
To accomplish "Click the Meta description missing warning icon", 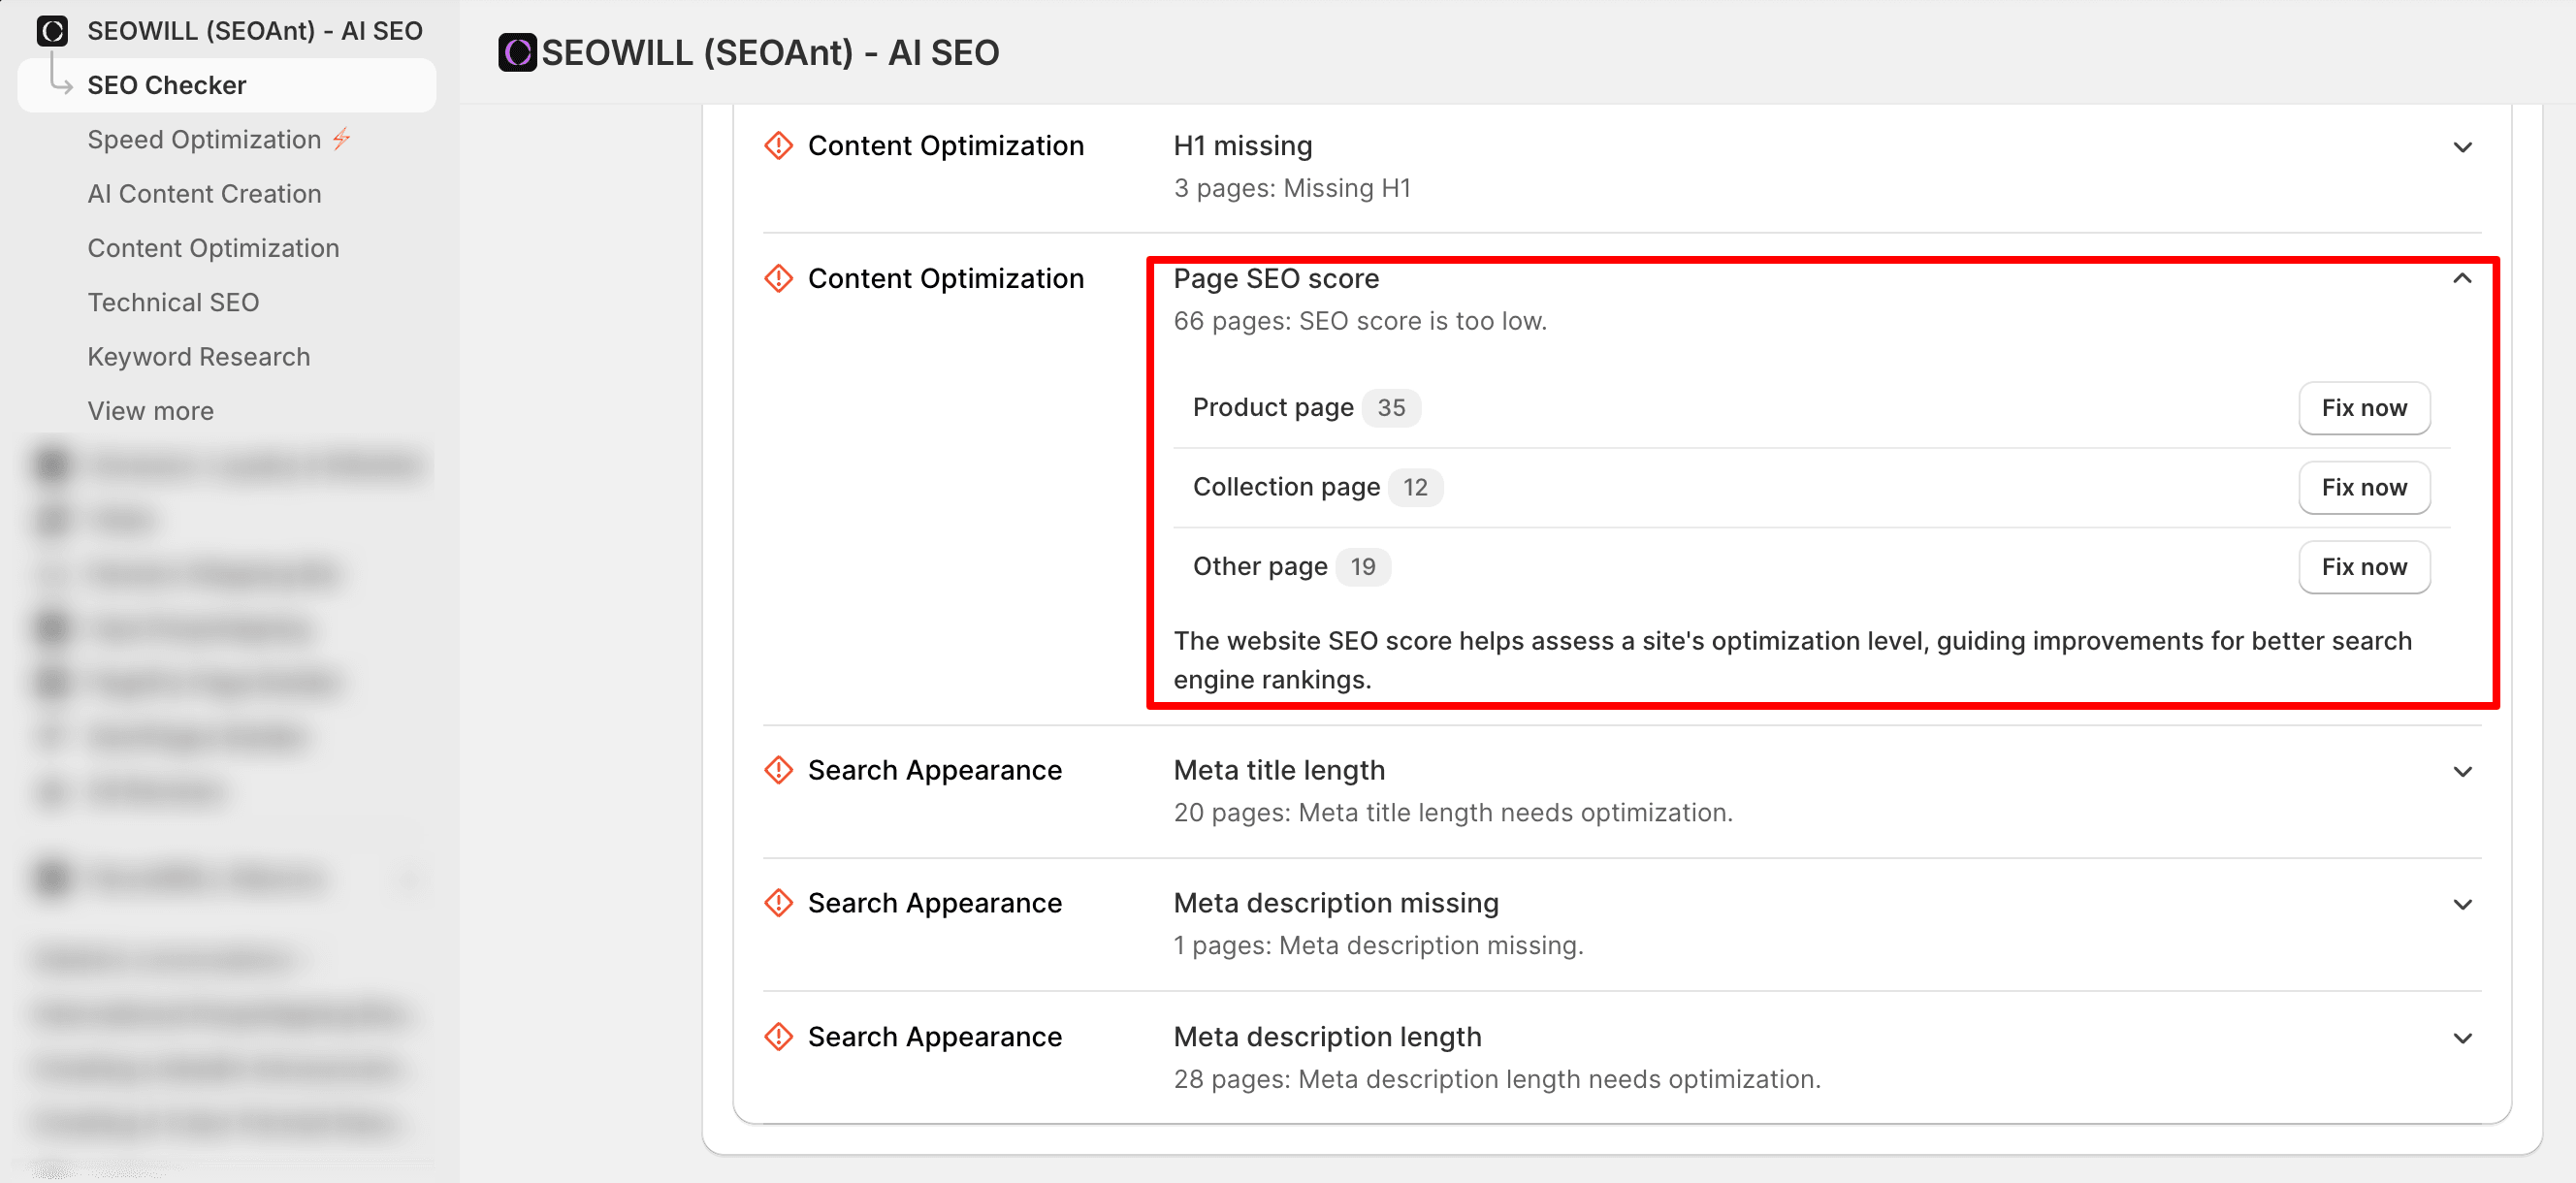I will pyautogui.click(x=778, y=903).
